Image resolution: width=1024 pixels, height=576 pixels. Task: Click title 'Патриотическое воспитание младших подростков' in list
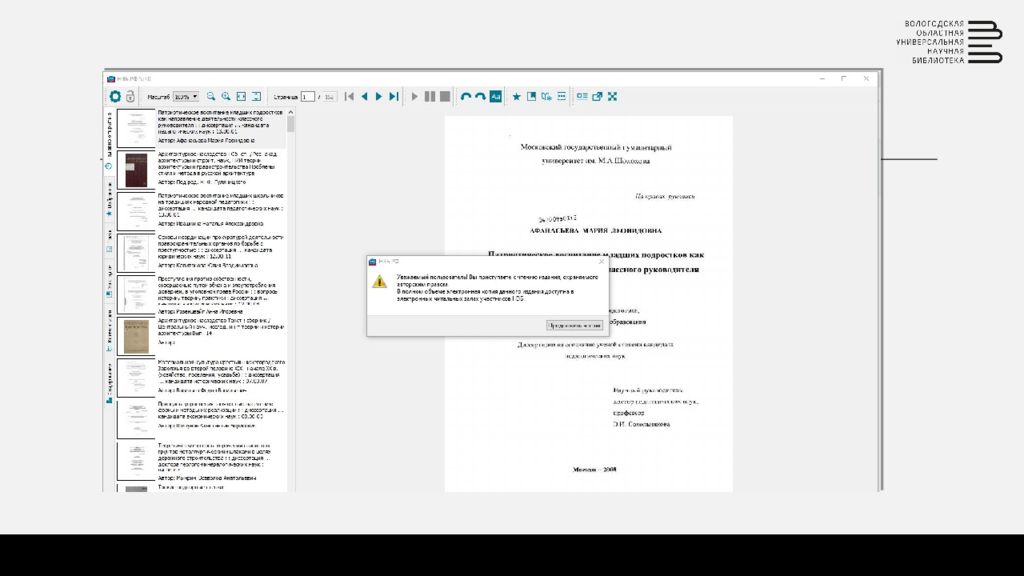tap(220, 112)
